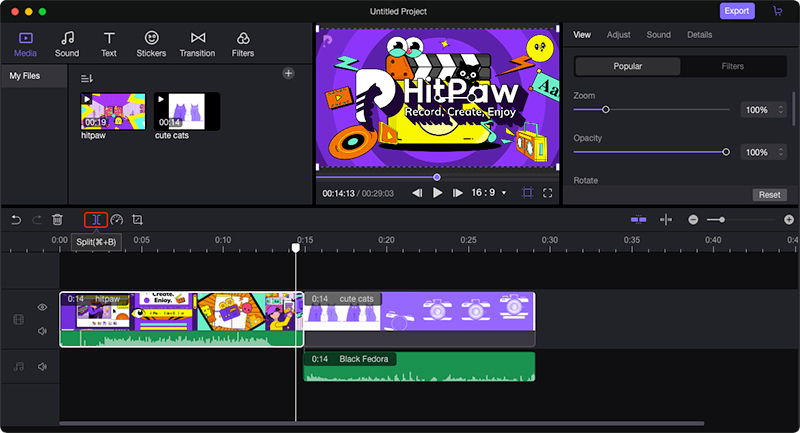Click the music track note icon
The width and height of the screenshot is (800, 433).
pos(18,367)
